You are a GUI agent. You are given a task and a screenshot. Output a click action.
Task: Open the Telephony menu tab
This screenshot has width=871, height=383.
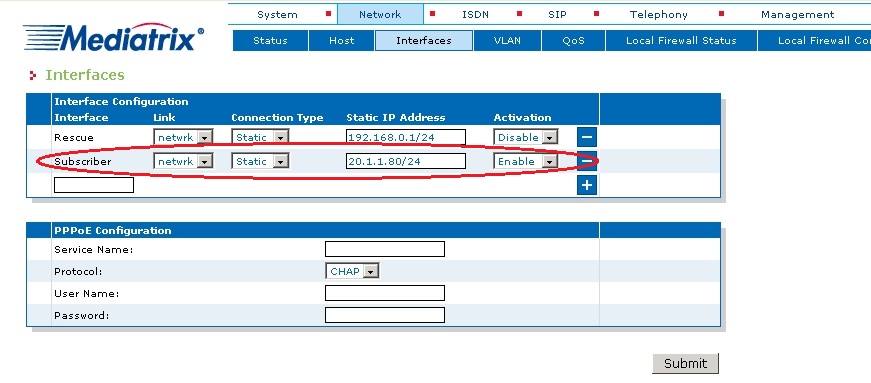point(658,14)
